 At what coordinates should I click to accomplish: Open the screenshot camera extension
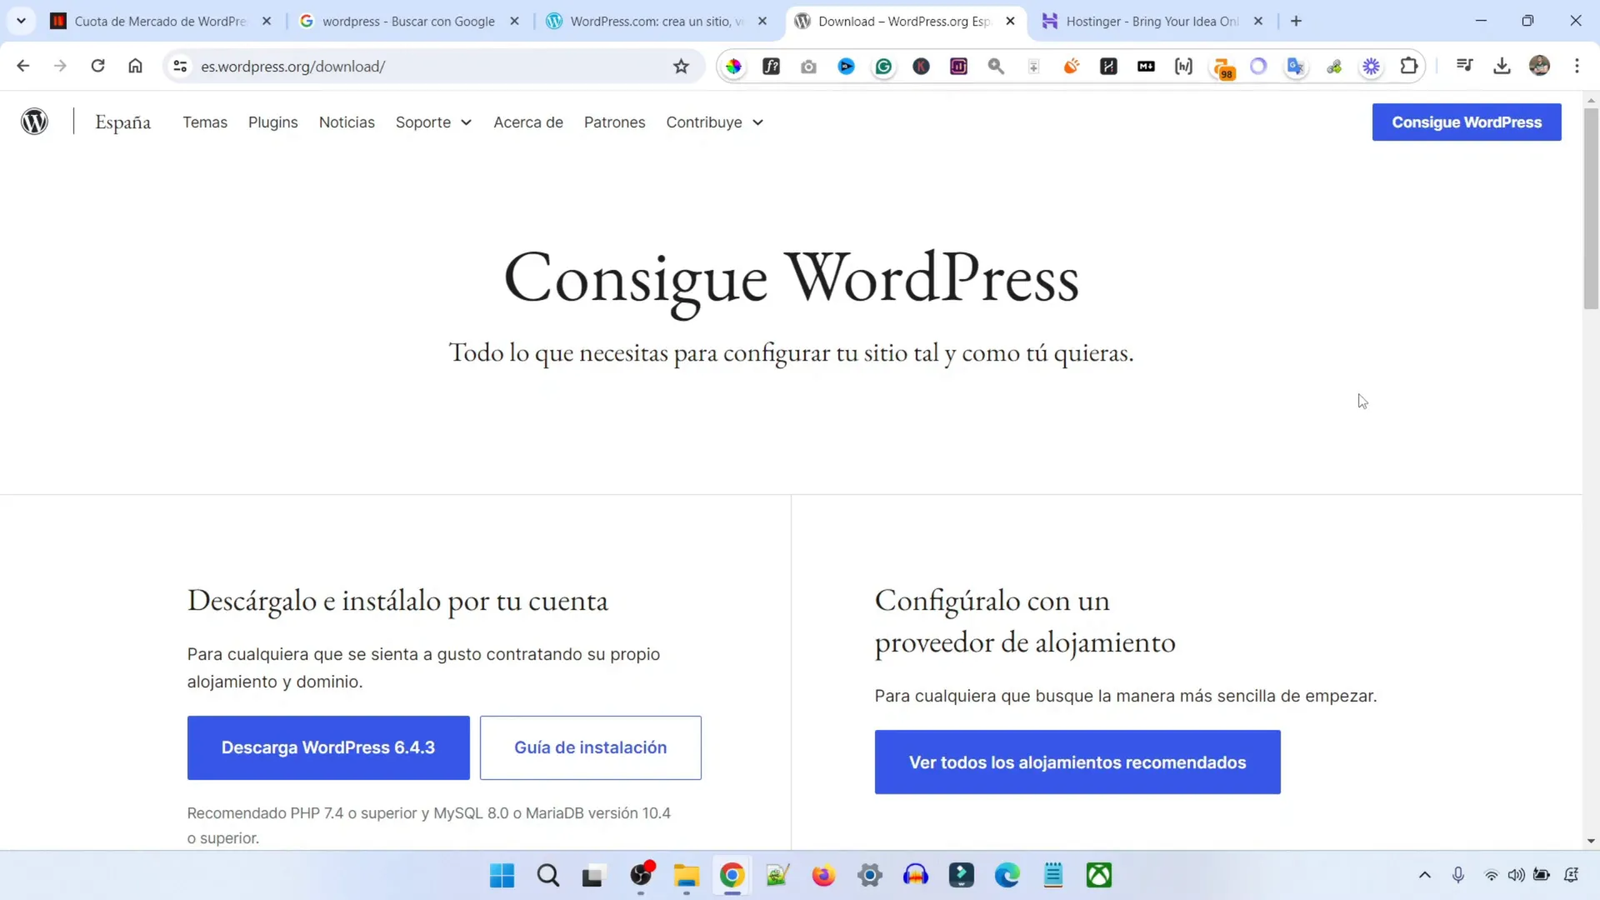pos(808,66)
